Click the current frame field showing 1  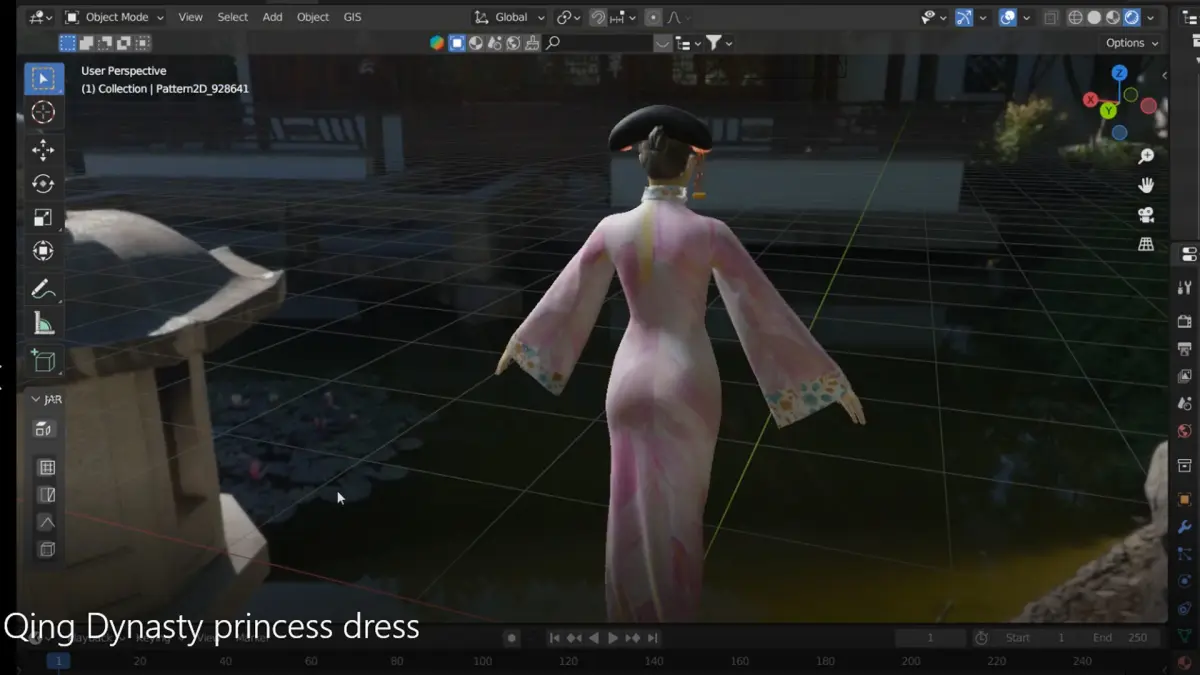point(930,638)
